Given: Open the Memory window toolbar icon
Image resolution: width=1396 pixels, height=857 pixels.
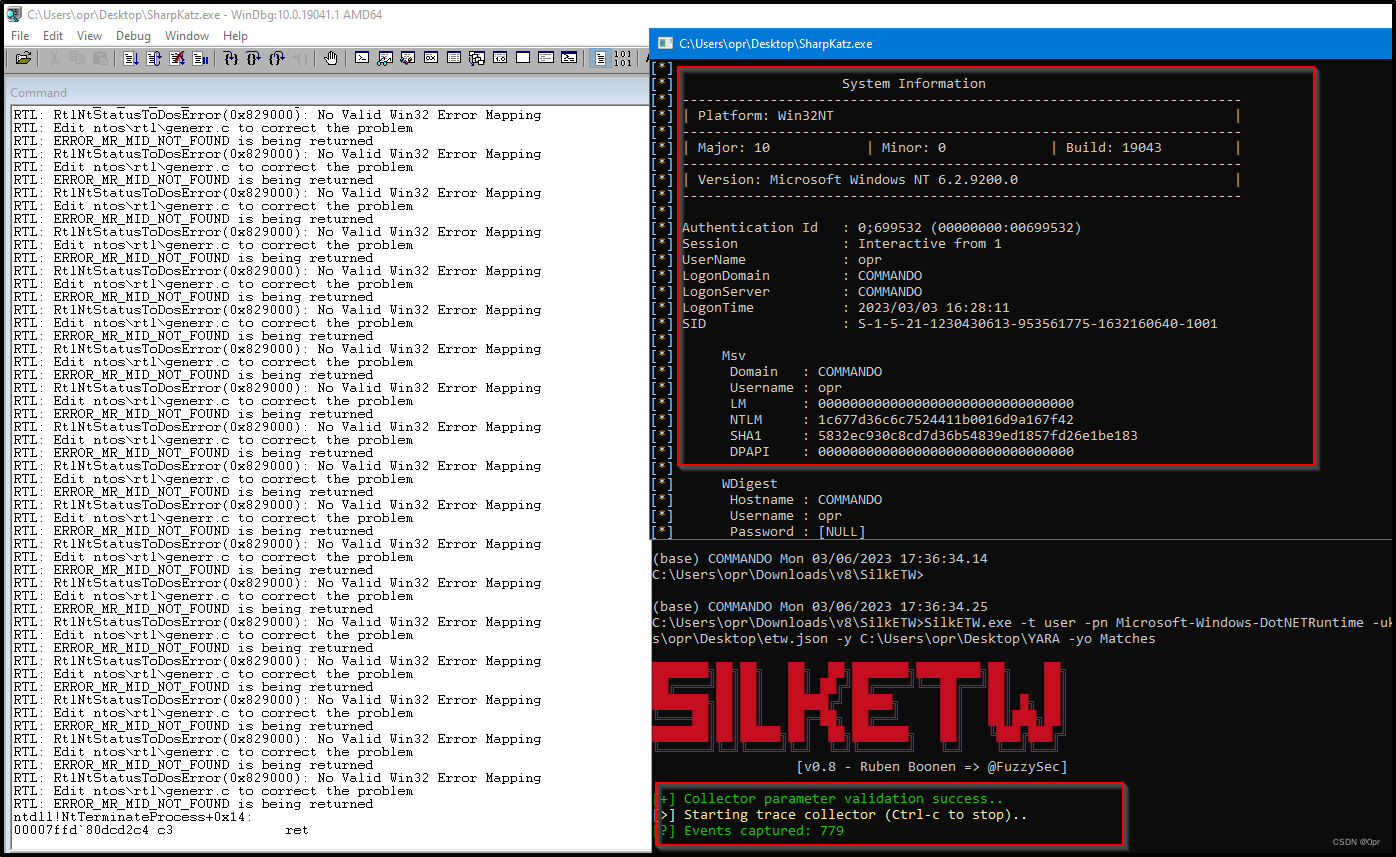Looking at the screenshot, I should coord(454,58).
